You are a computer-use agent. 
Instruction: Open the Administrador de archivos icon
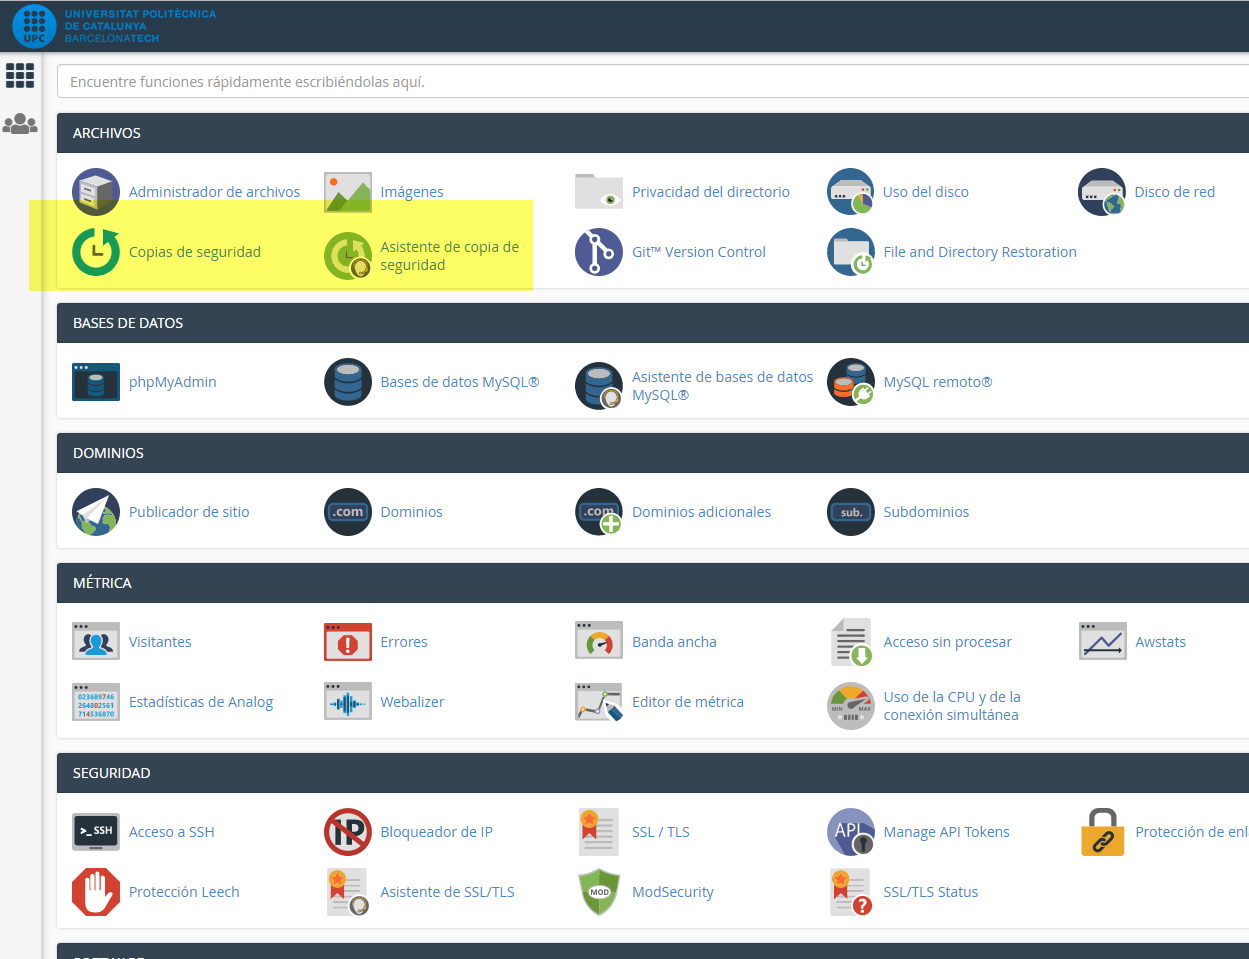96,192
